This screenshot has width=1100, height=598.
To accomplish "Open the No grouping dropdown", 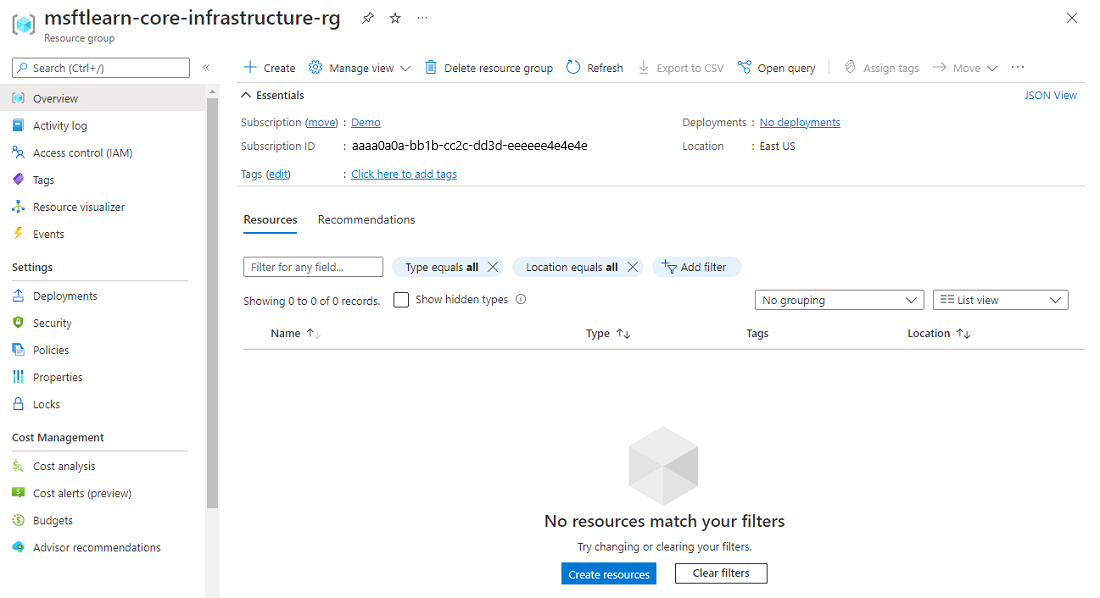I will pos(840,300).
